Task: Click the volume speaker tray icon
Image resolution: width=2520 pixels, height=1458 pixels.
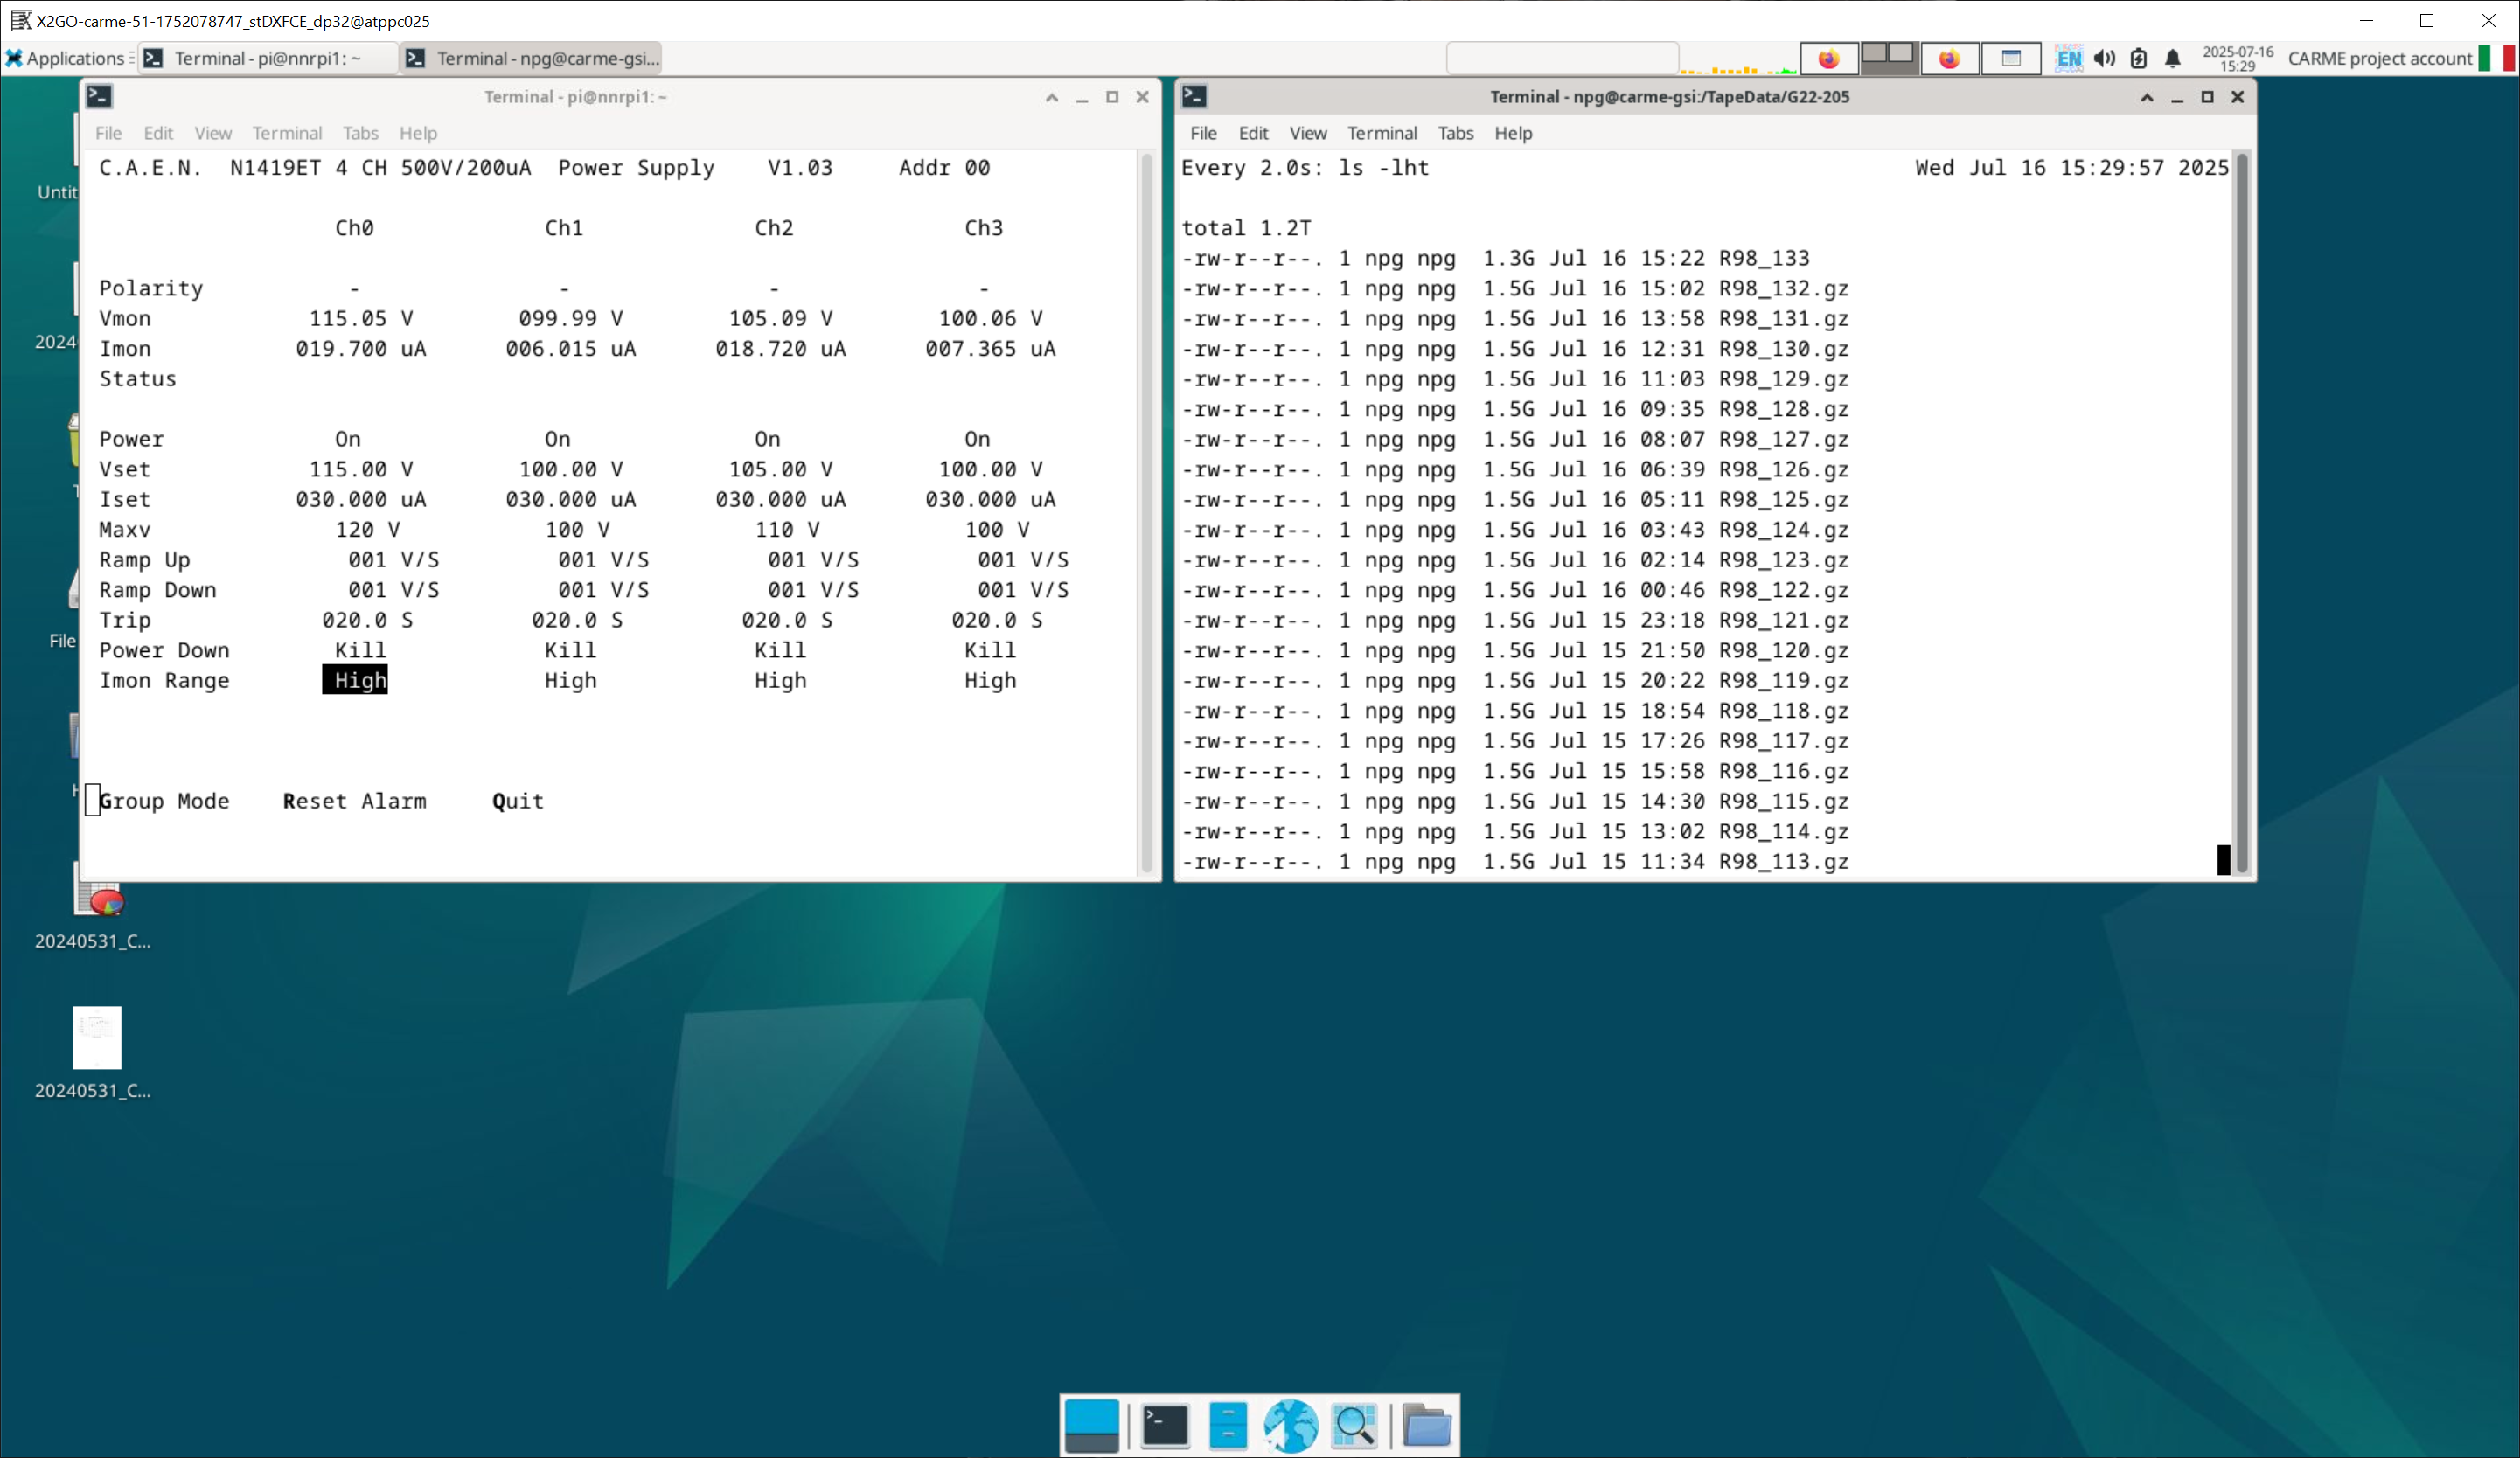Action: [x=2104, y=58]
